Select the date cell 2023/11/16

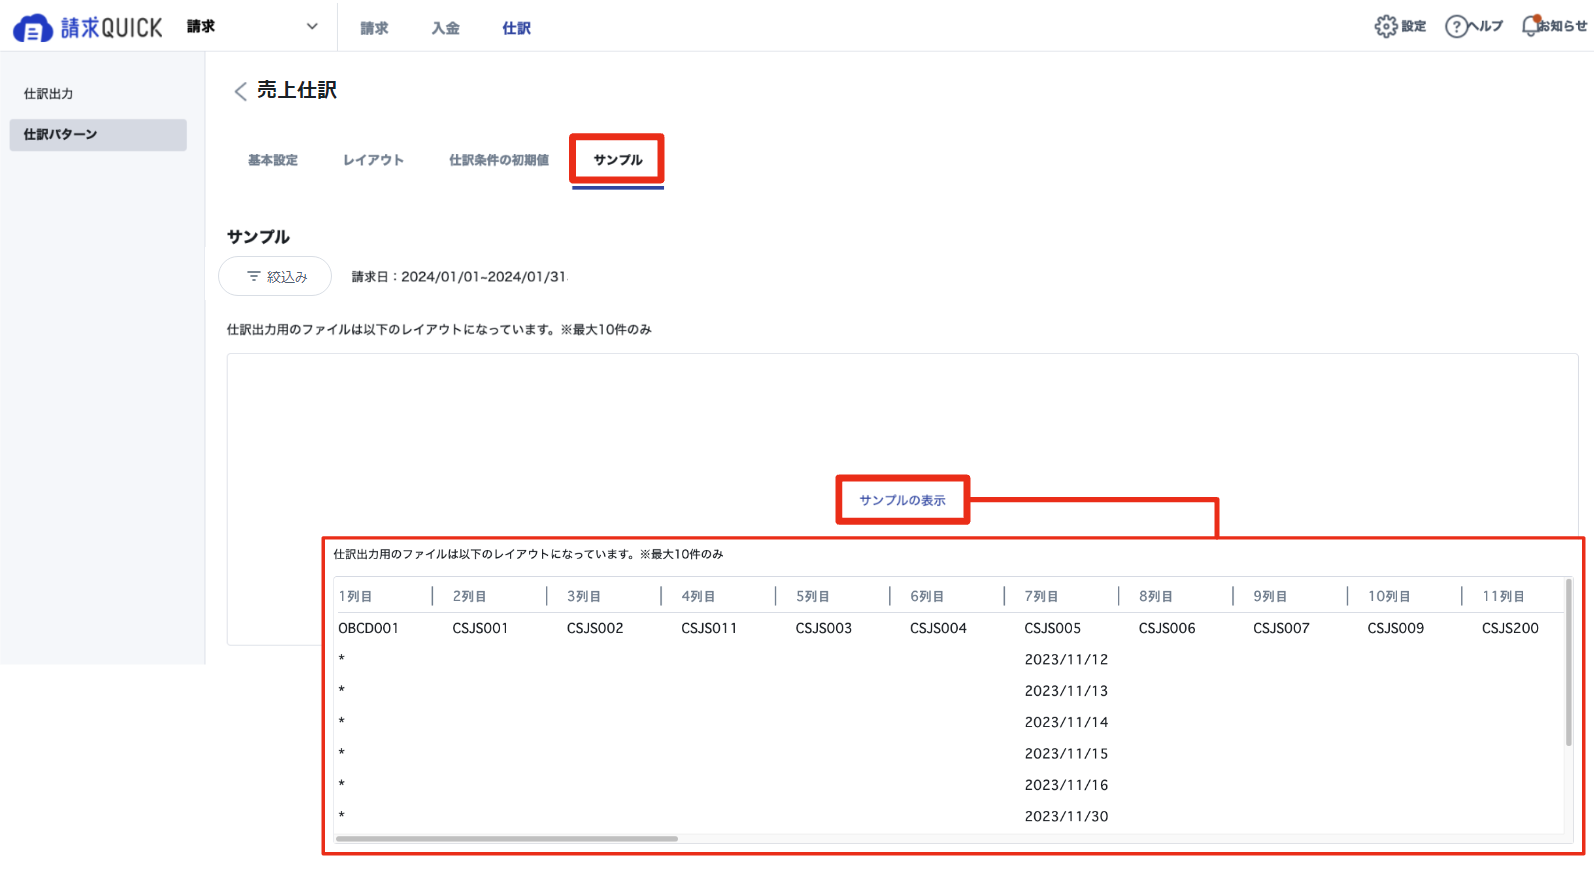click(1066, 785)
